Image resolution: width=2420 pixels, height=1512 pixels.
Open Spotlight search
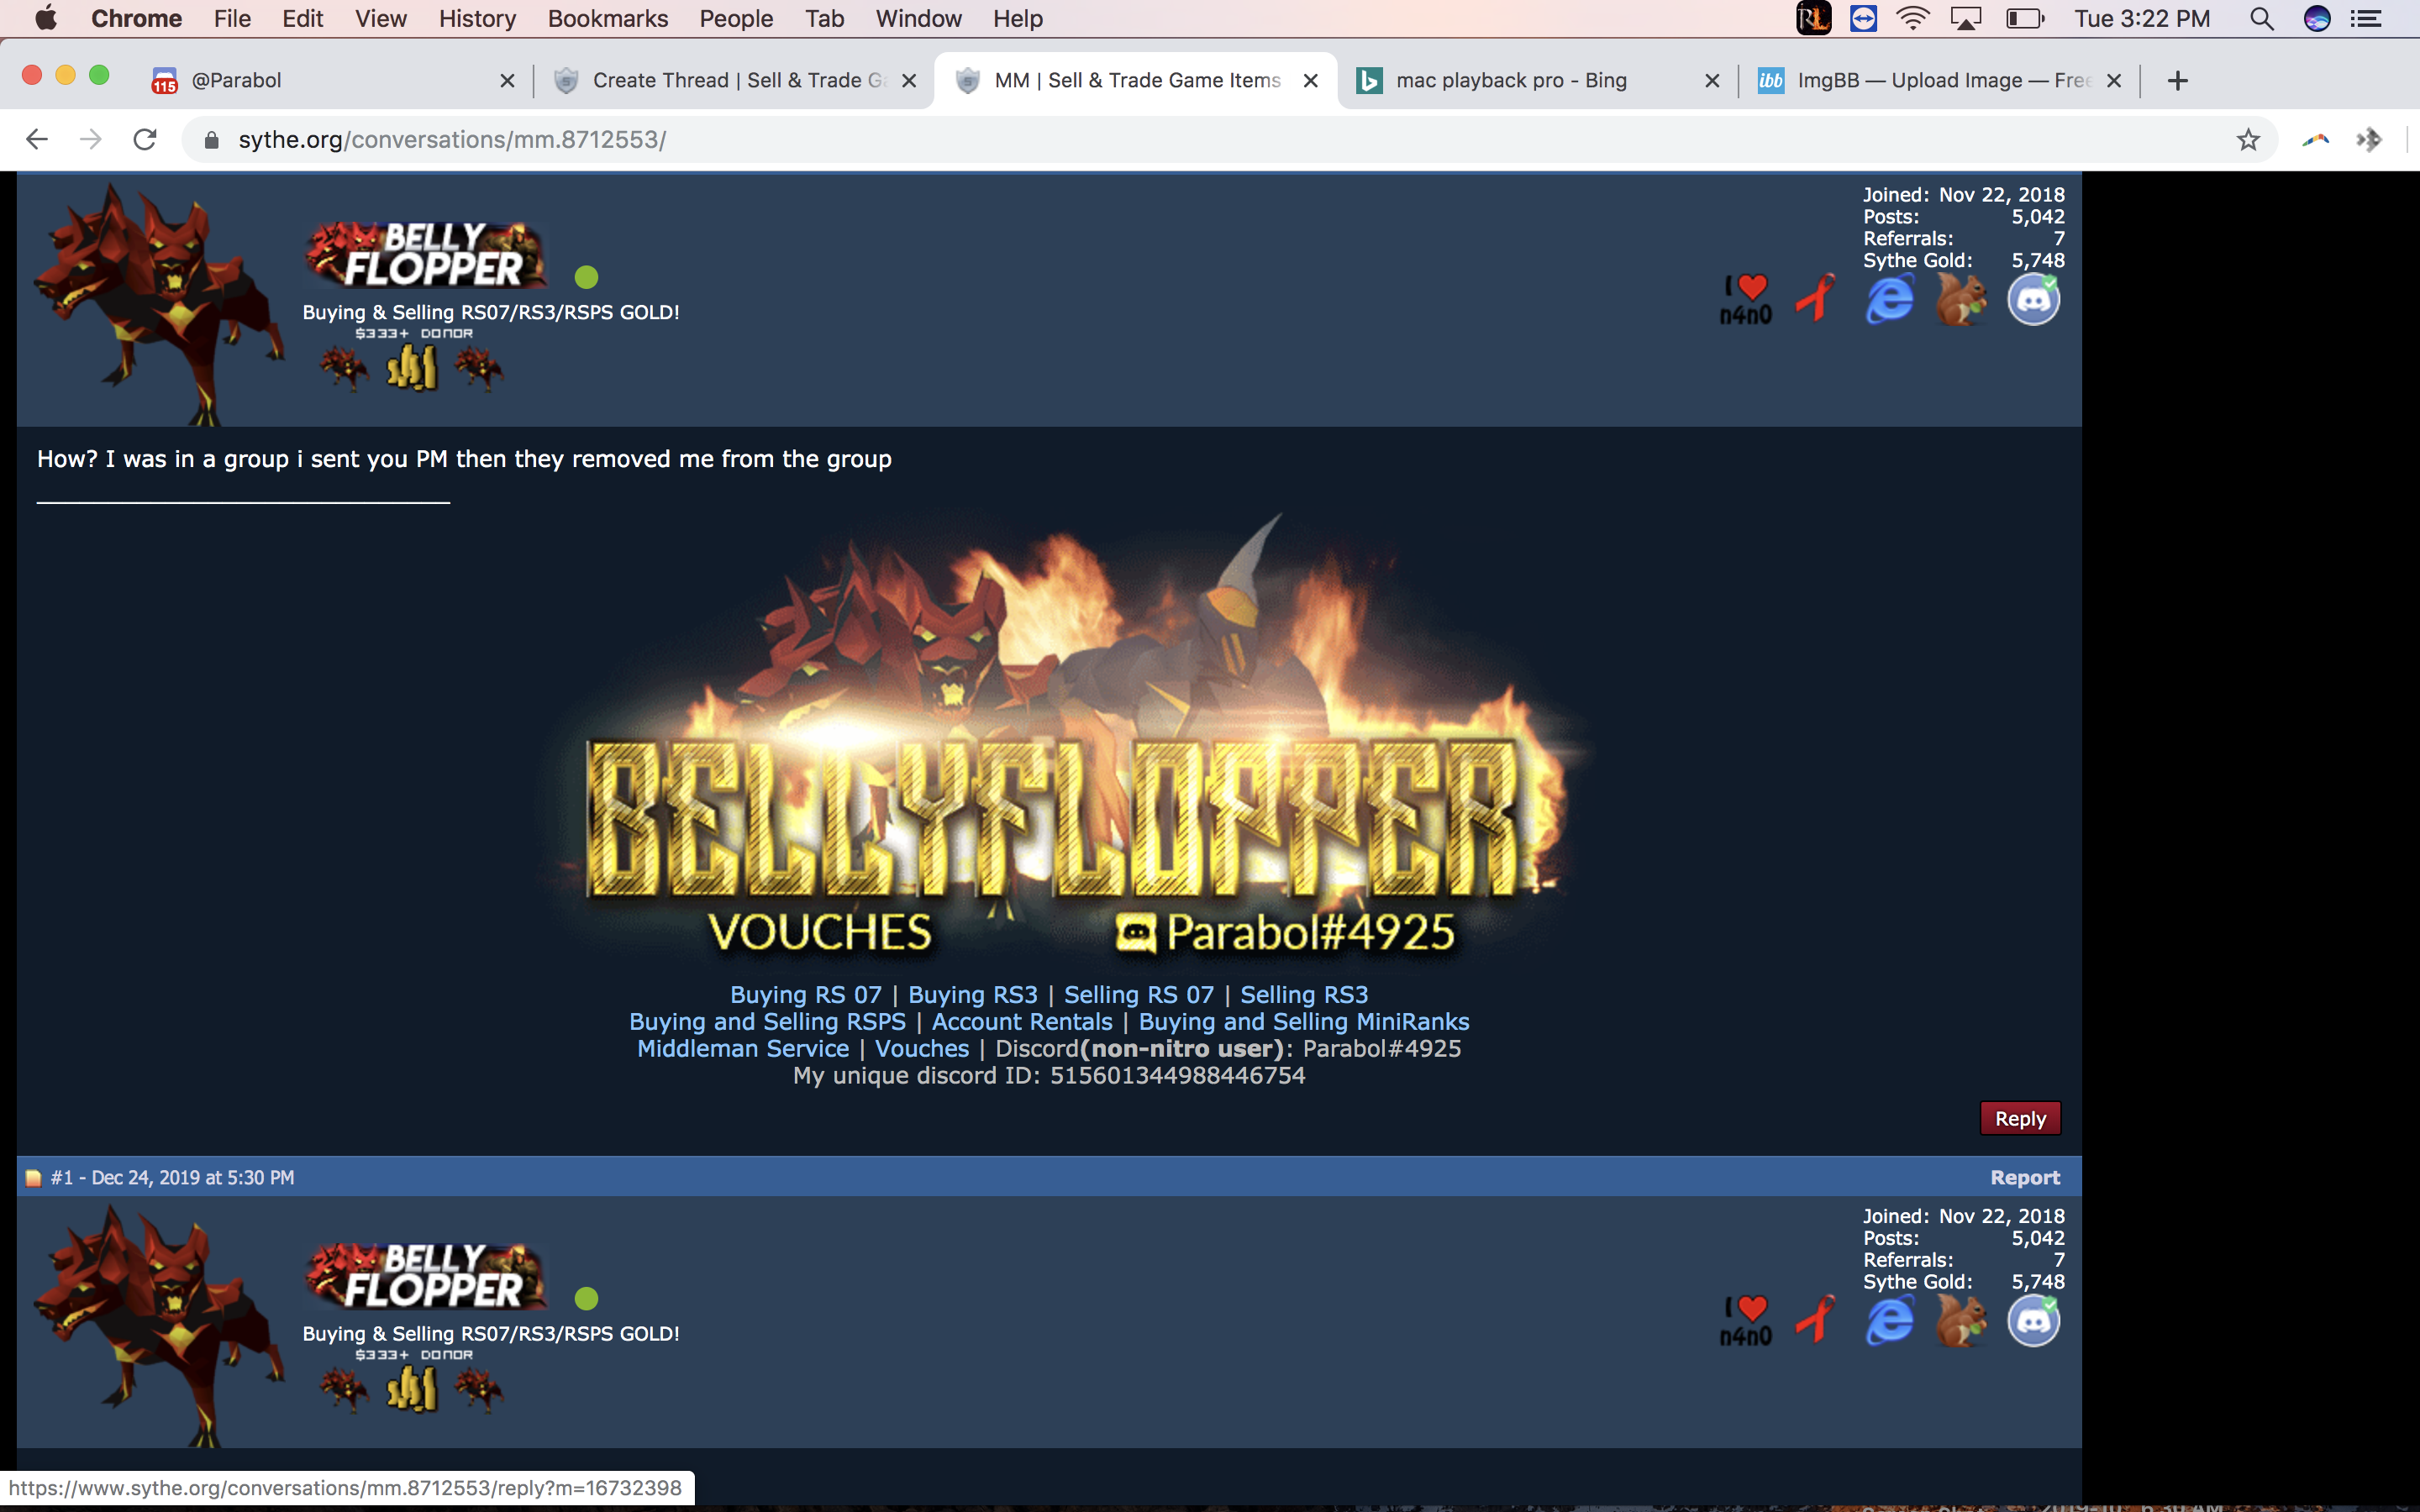pyautogui.click(x=2262, y=18)
